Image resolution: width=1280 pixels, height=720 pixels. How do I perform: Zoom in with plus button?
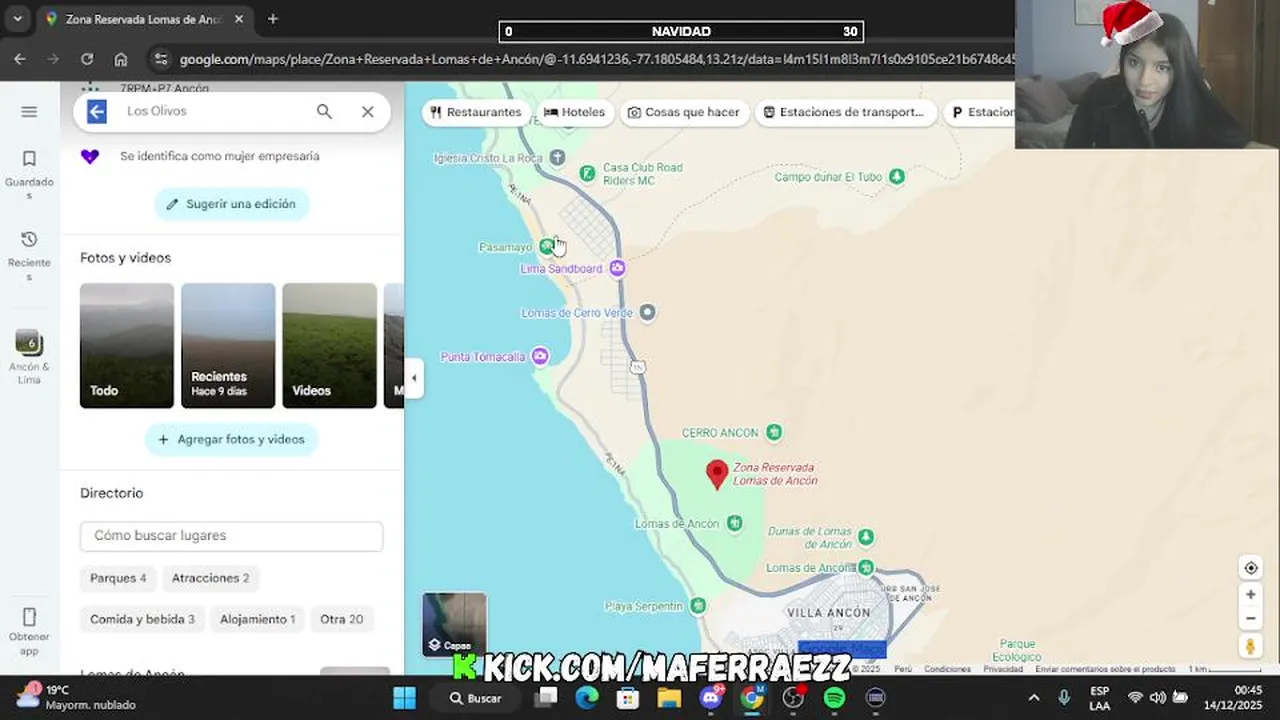click(x=1251, y=594)
